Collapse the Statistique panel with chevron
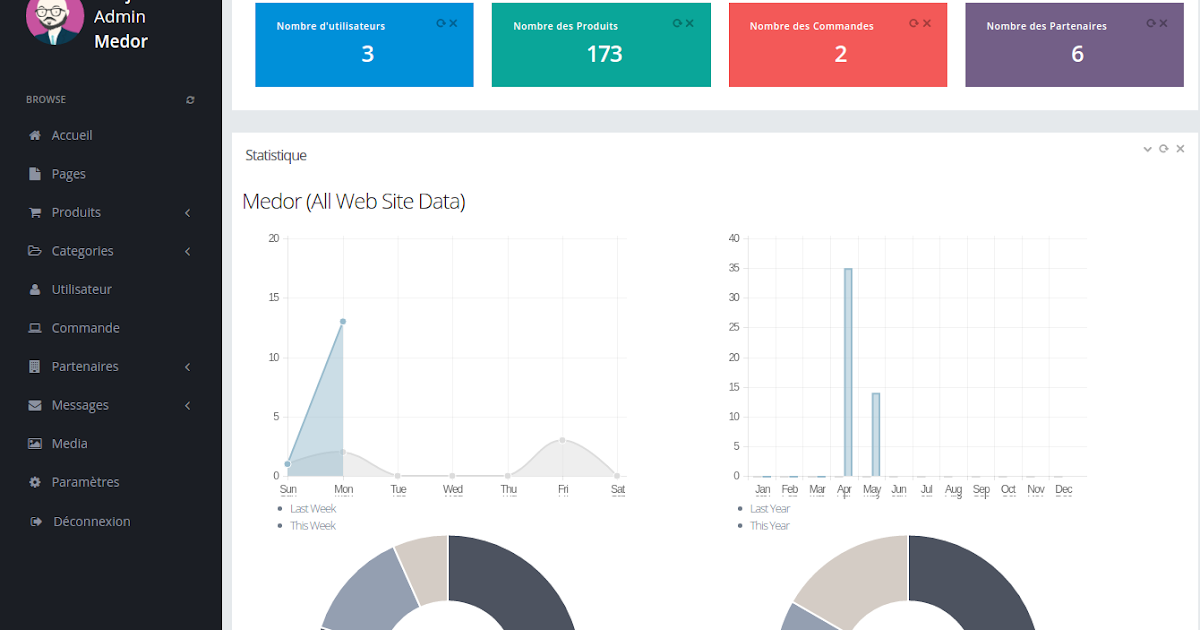Image resolution: width=1200 pixels, height=630 pixels. 1148,149
